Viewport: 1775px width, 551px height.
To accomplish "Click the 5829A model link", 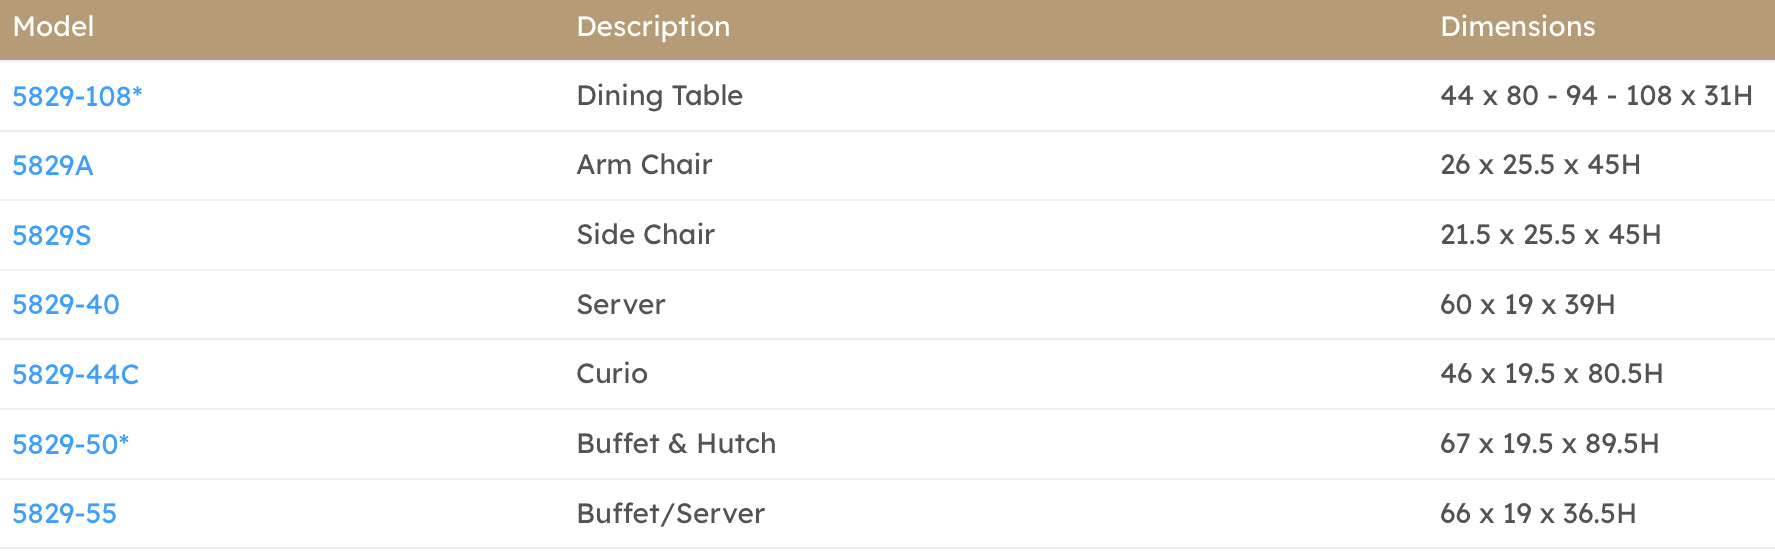I will (52, 165).
